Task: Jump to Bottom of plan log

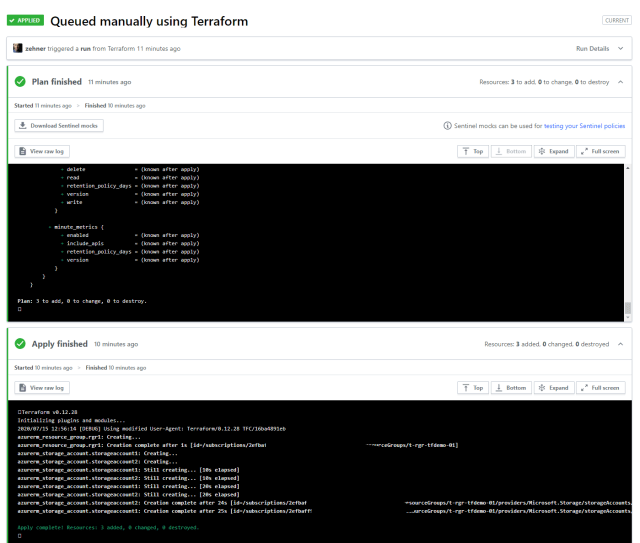Action: [511, 150]
